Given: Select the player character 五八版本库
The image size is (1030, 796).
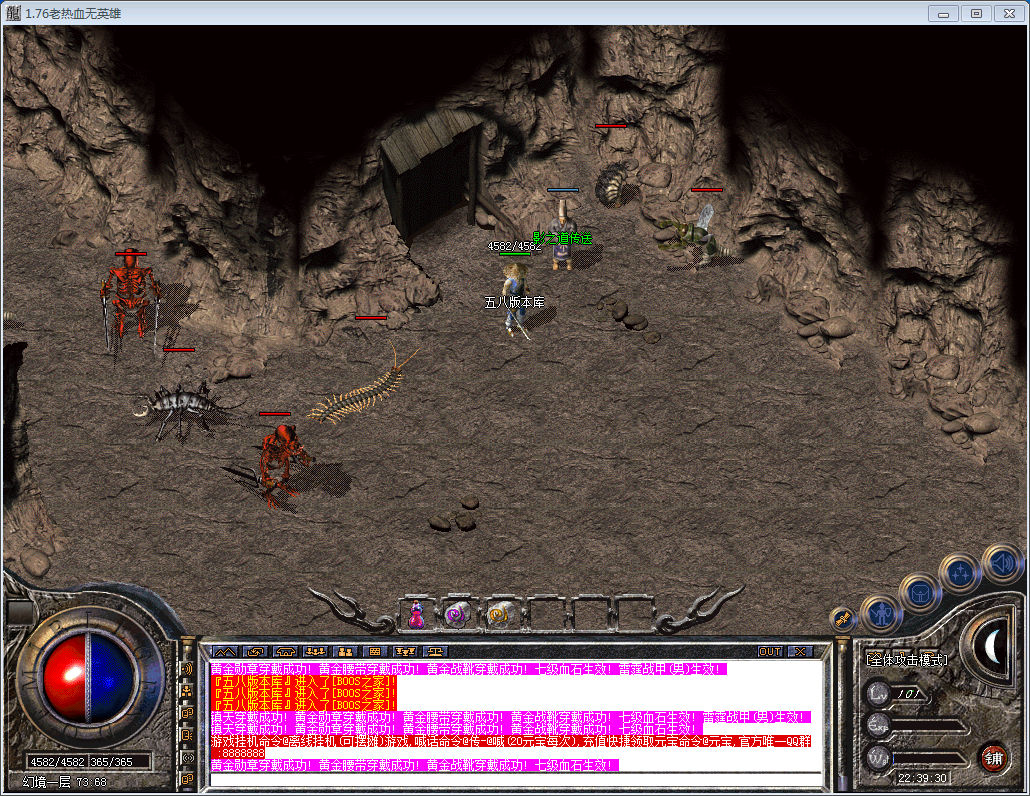Looking at the screenshot, I should pyautogui.click(x=516, y=301).
